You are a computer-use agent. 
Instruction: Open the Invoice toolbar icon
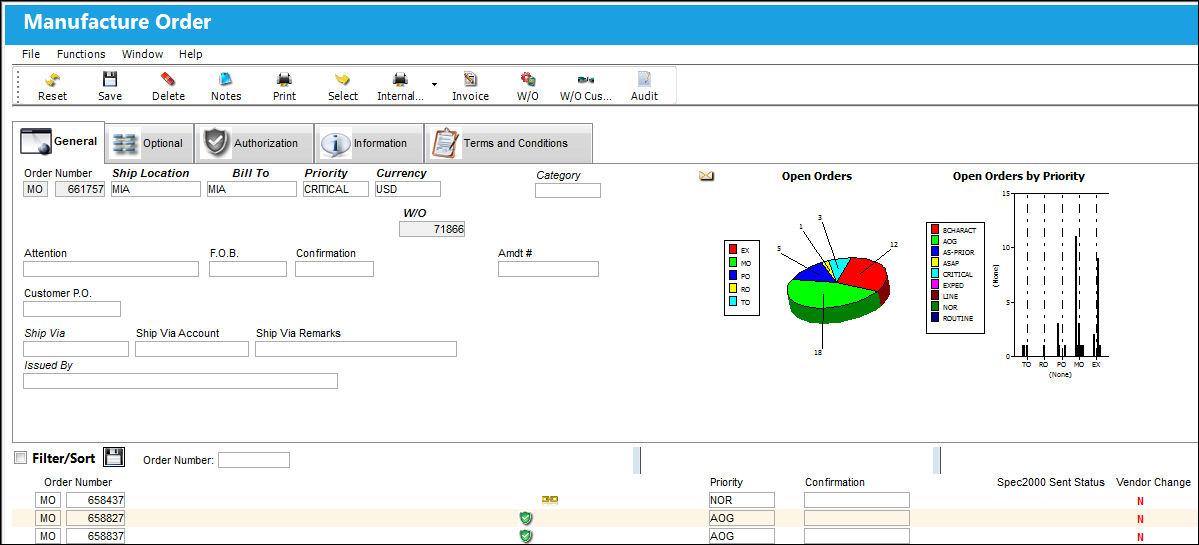[470, 79]
